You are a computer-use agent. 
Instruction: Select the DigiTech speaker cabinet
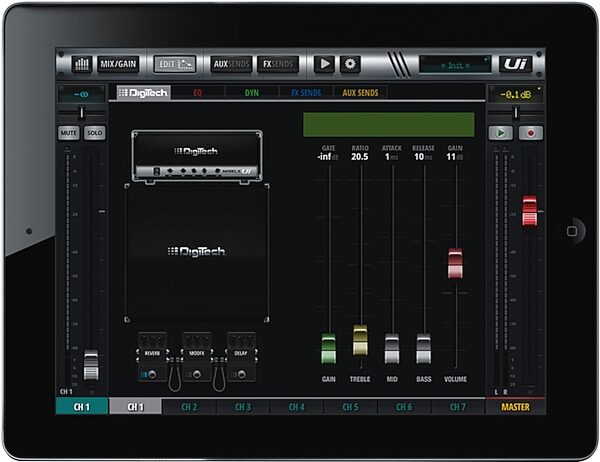tap(197, 253)
